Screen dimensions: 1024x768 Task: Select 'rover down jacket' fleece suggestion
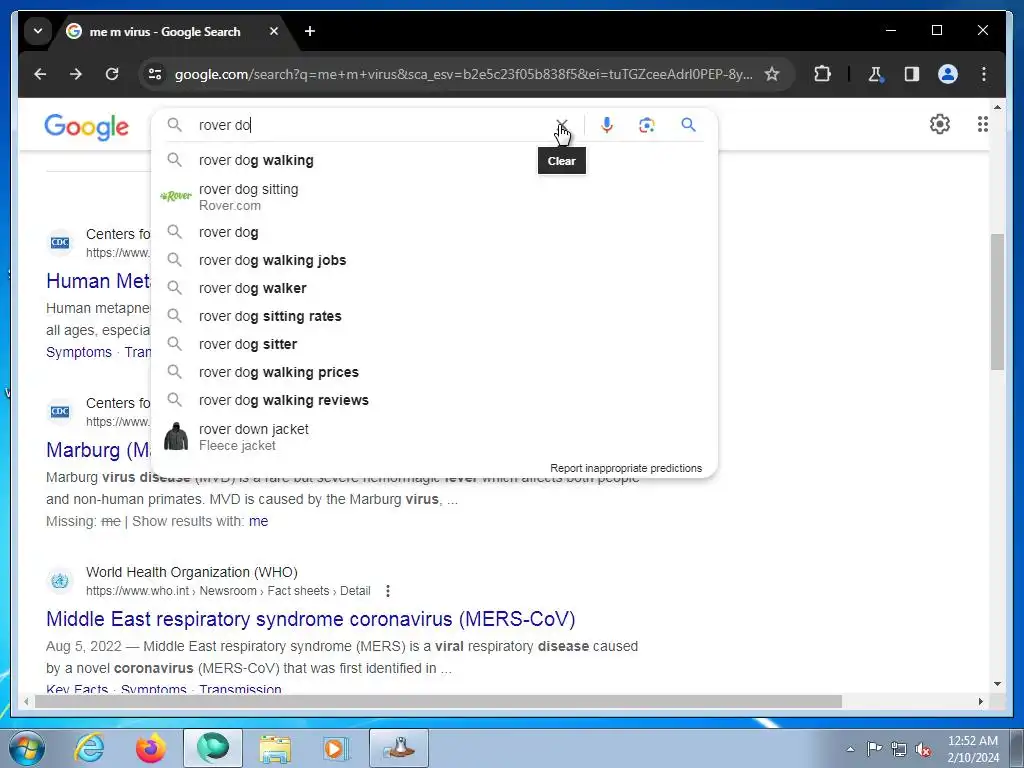(x=434, y=437)
